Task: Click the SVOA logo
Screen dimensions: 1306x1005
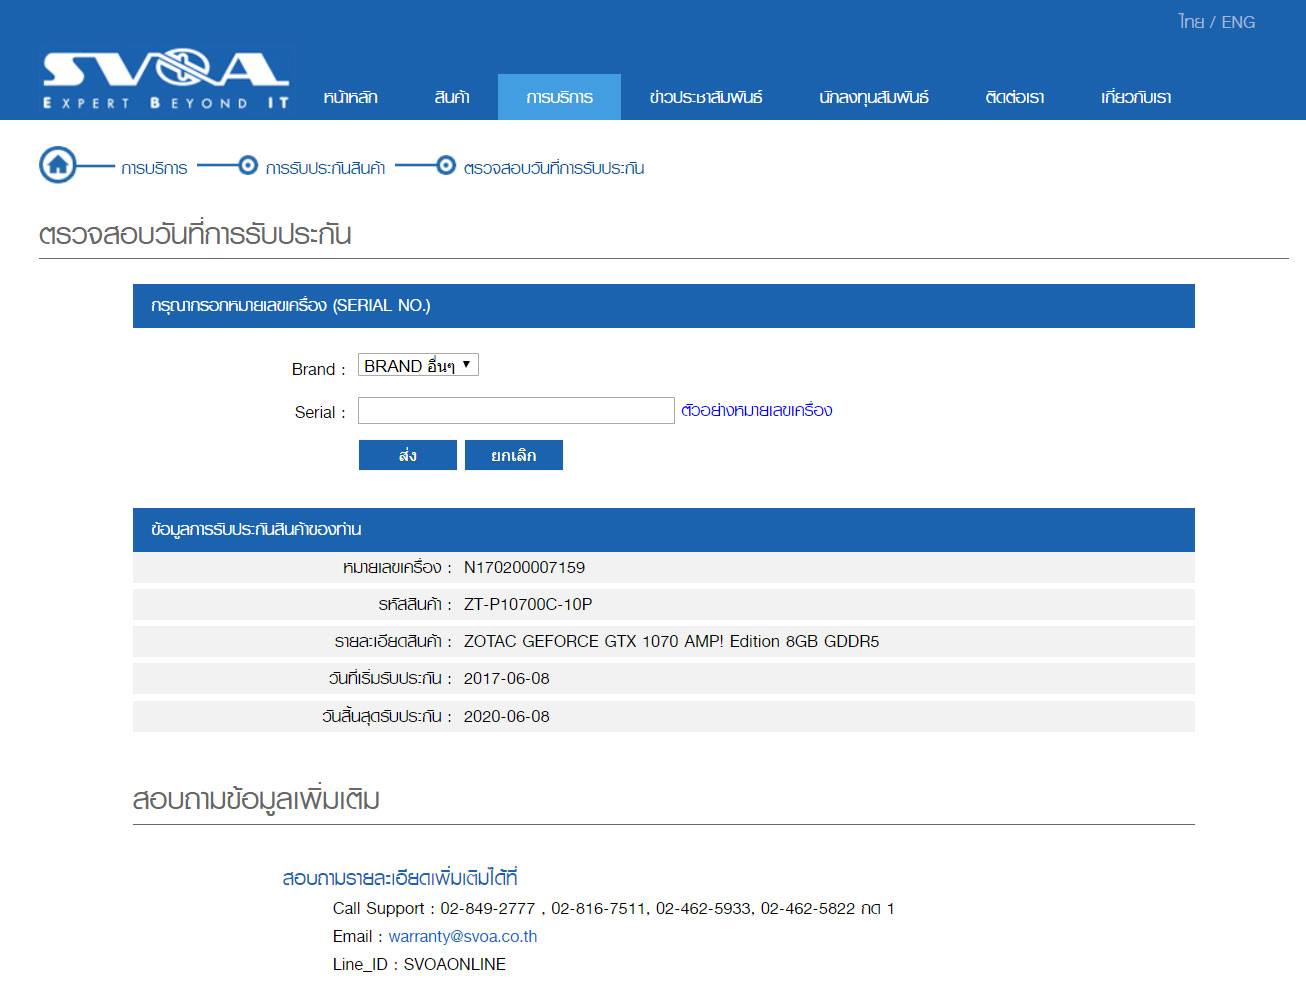Action: [166, 81]
